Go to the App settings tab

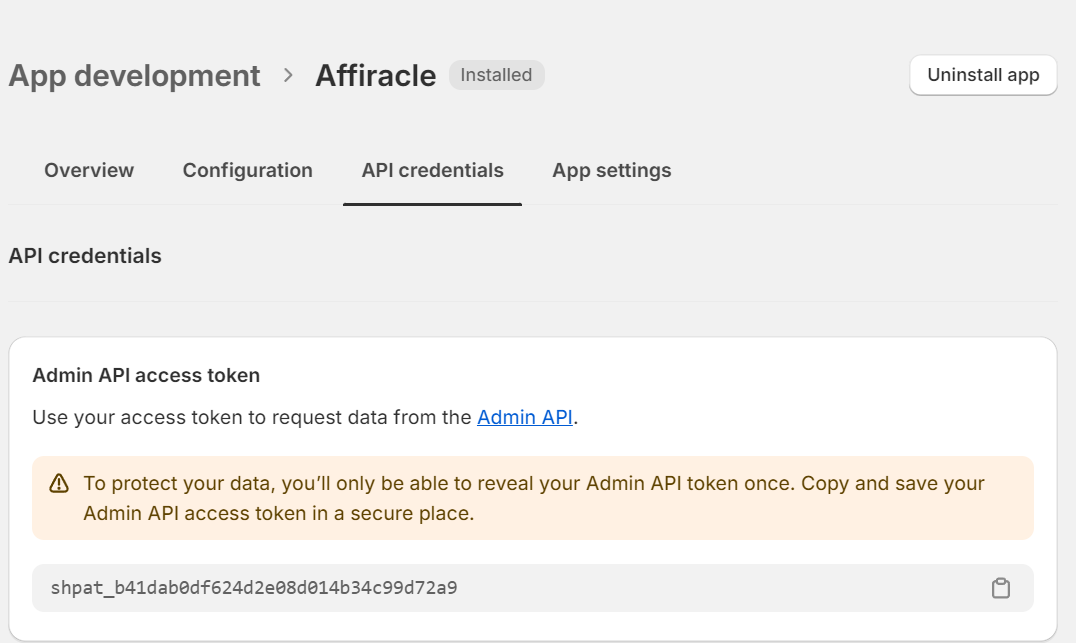pos(611,170)
